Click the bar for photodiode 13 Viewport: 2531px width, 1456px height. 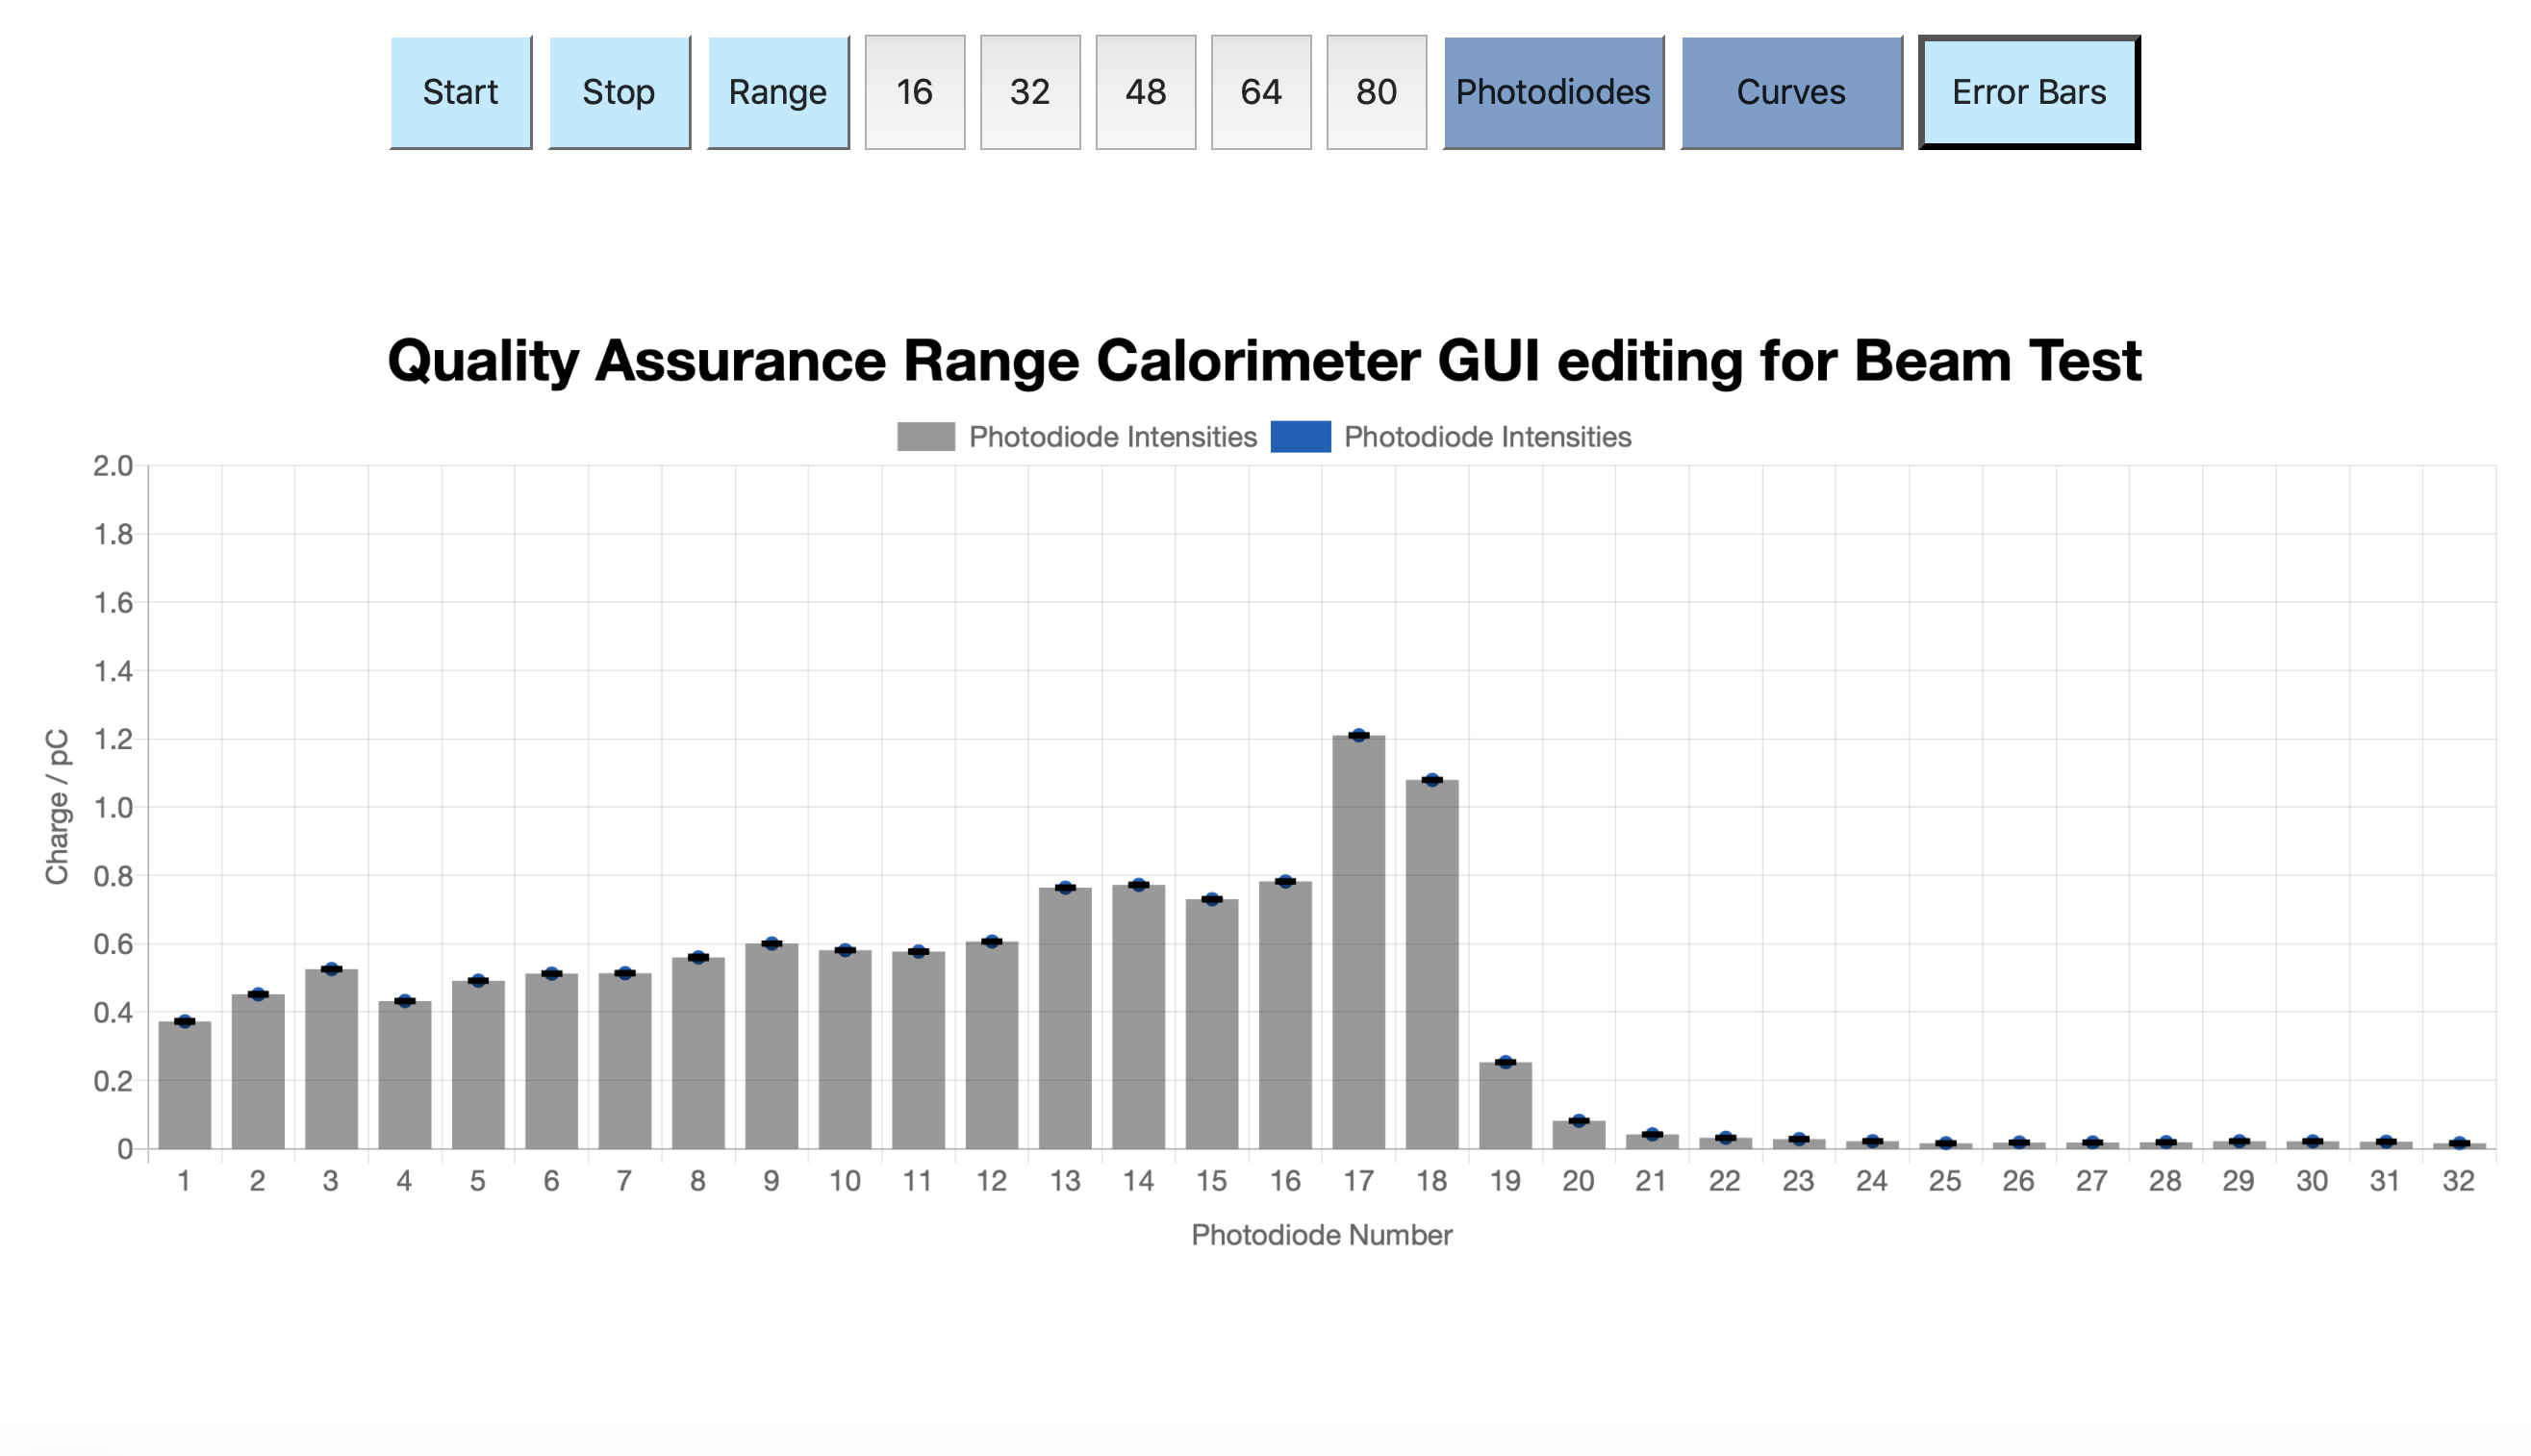pos(1065,1018)
